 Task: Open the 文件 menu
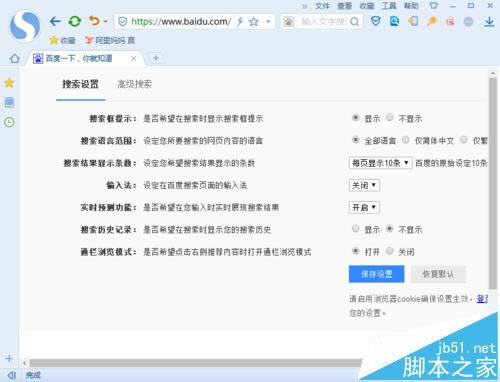point(322,6)
